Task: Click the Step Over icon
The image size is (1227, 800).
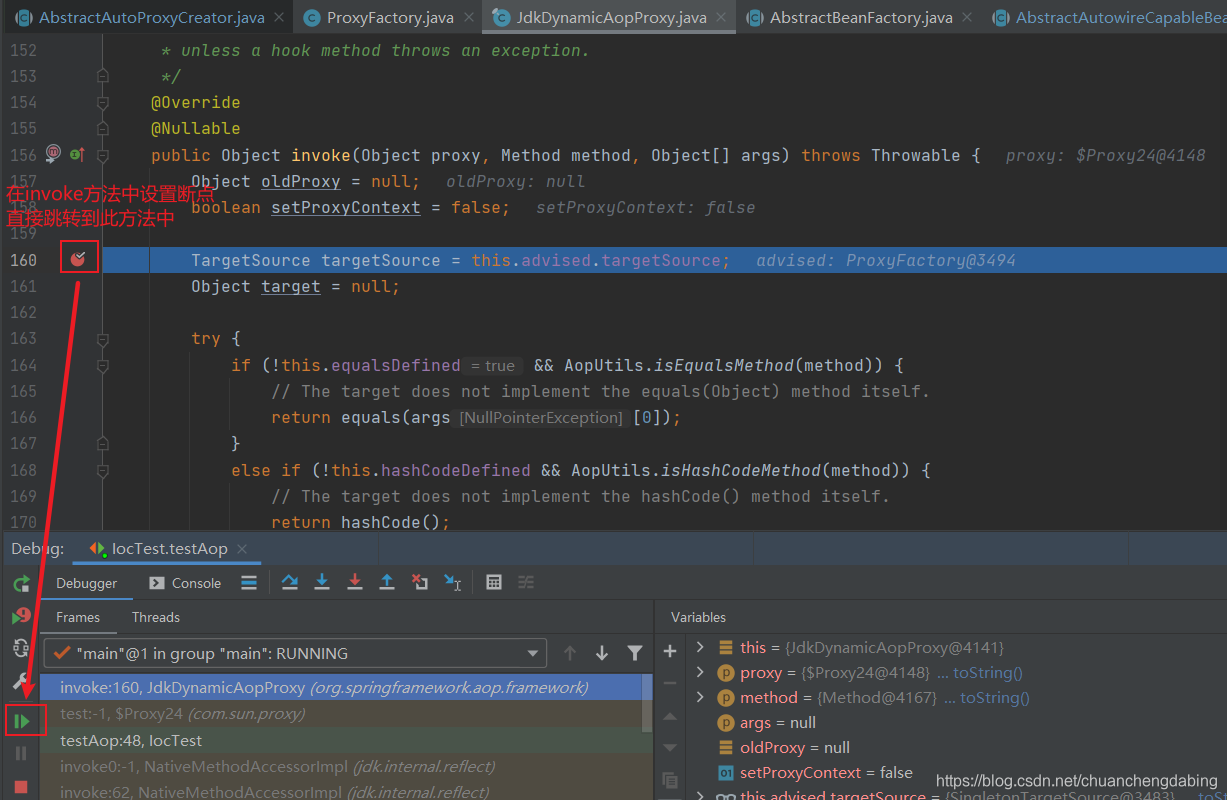Action: pos(290,582)
